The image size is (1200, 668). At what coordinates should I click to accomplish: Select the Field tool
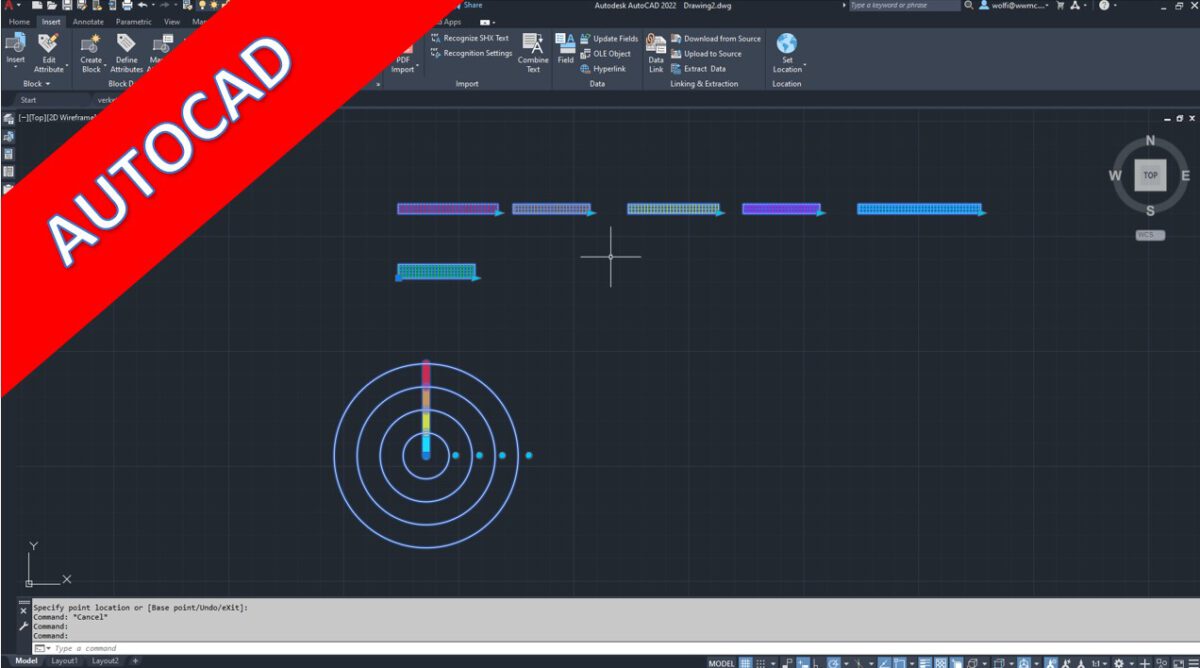point(566,50)
